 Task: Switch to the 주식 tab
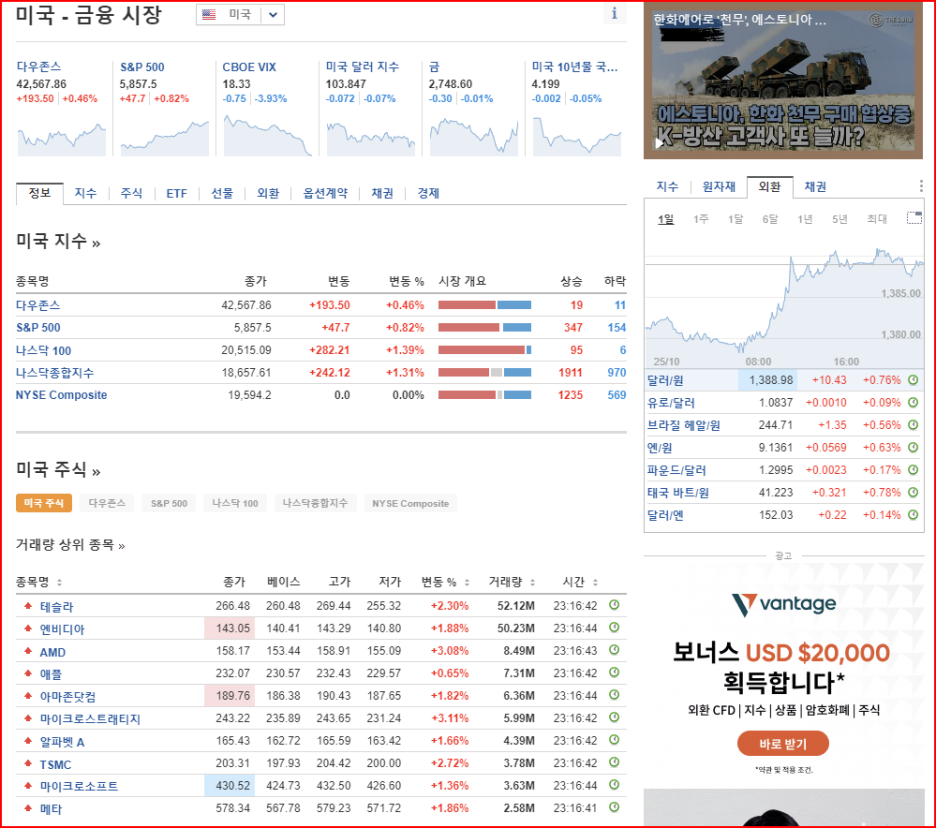pos(131,193)
